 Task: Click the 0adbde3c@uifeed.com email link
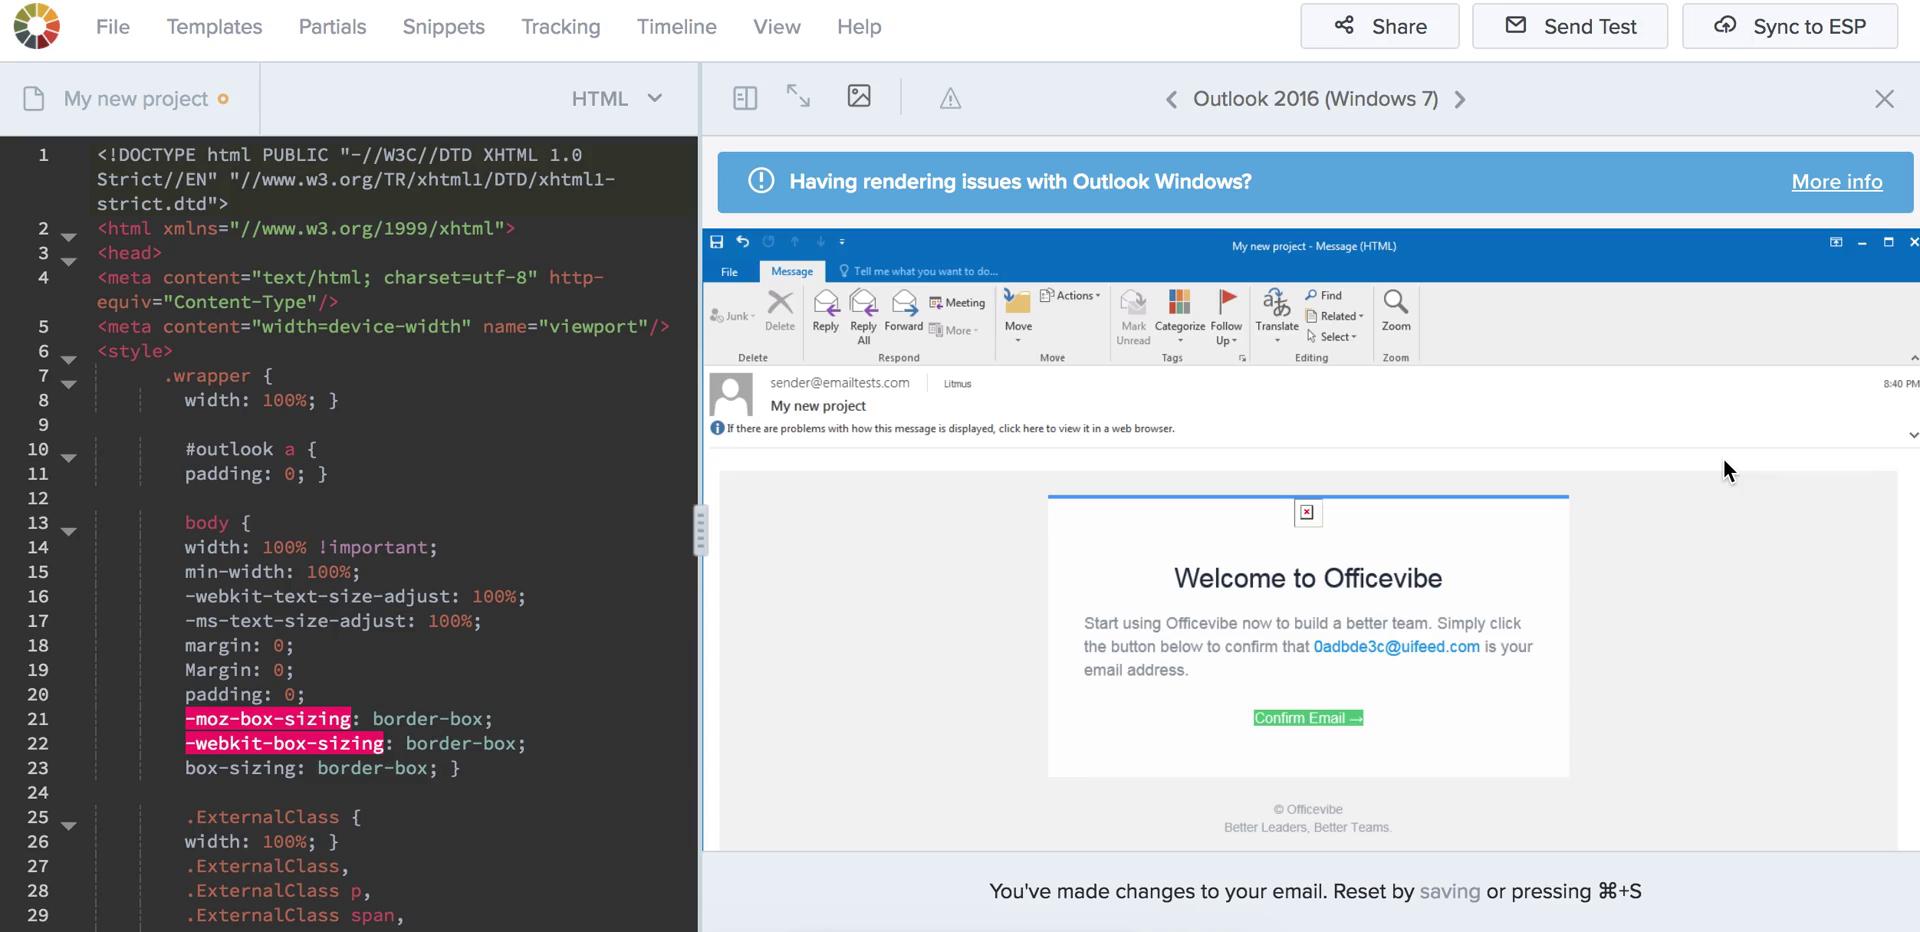click(x=1396, y=647)
